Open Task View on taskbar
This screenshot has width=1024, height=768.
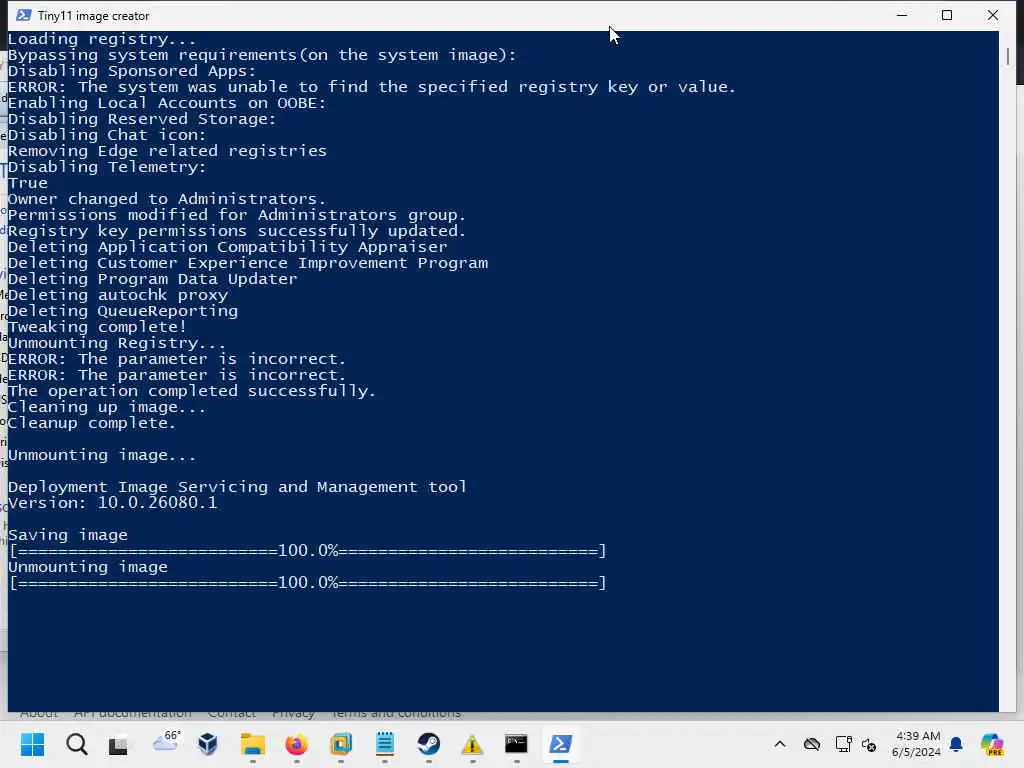click(118, 745)
